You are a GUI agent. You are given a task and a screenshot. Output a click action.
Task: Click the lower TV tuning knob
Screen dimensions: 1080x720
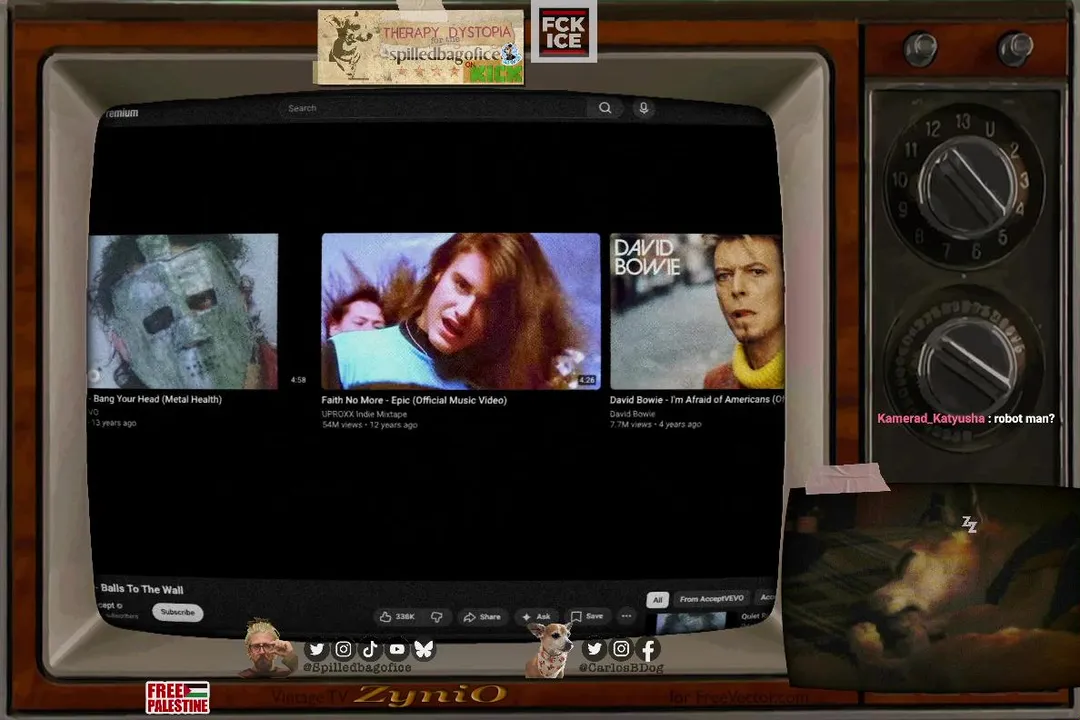pyautogui.click(x=968, y=367)
